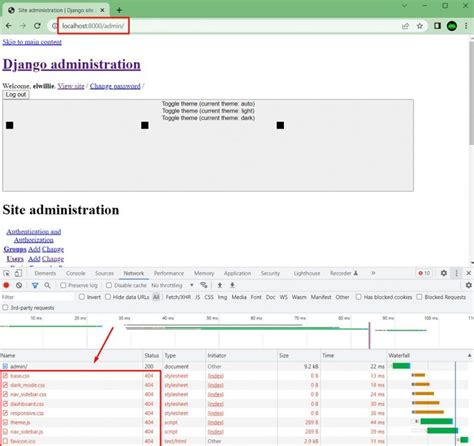Select the inspect element picker tool
The image size is (474, 446).
pos(6,273)
